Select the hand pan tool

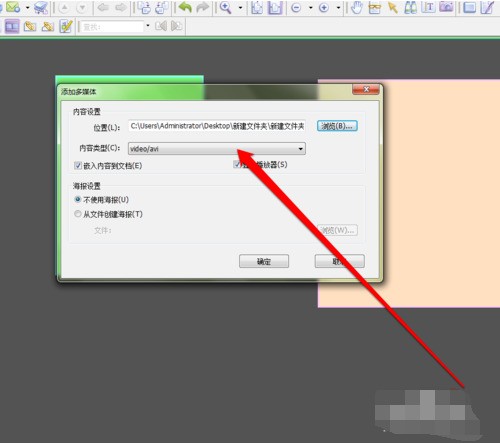point(357,7)
